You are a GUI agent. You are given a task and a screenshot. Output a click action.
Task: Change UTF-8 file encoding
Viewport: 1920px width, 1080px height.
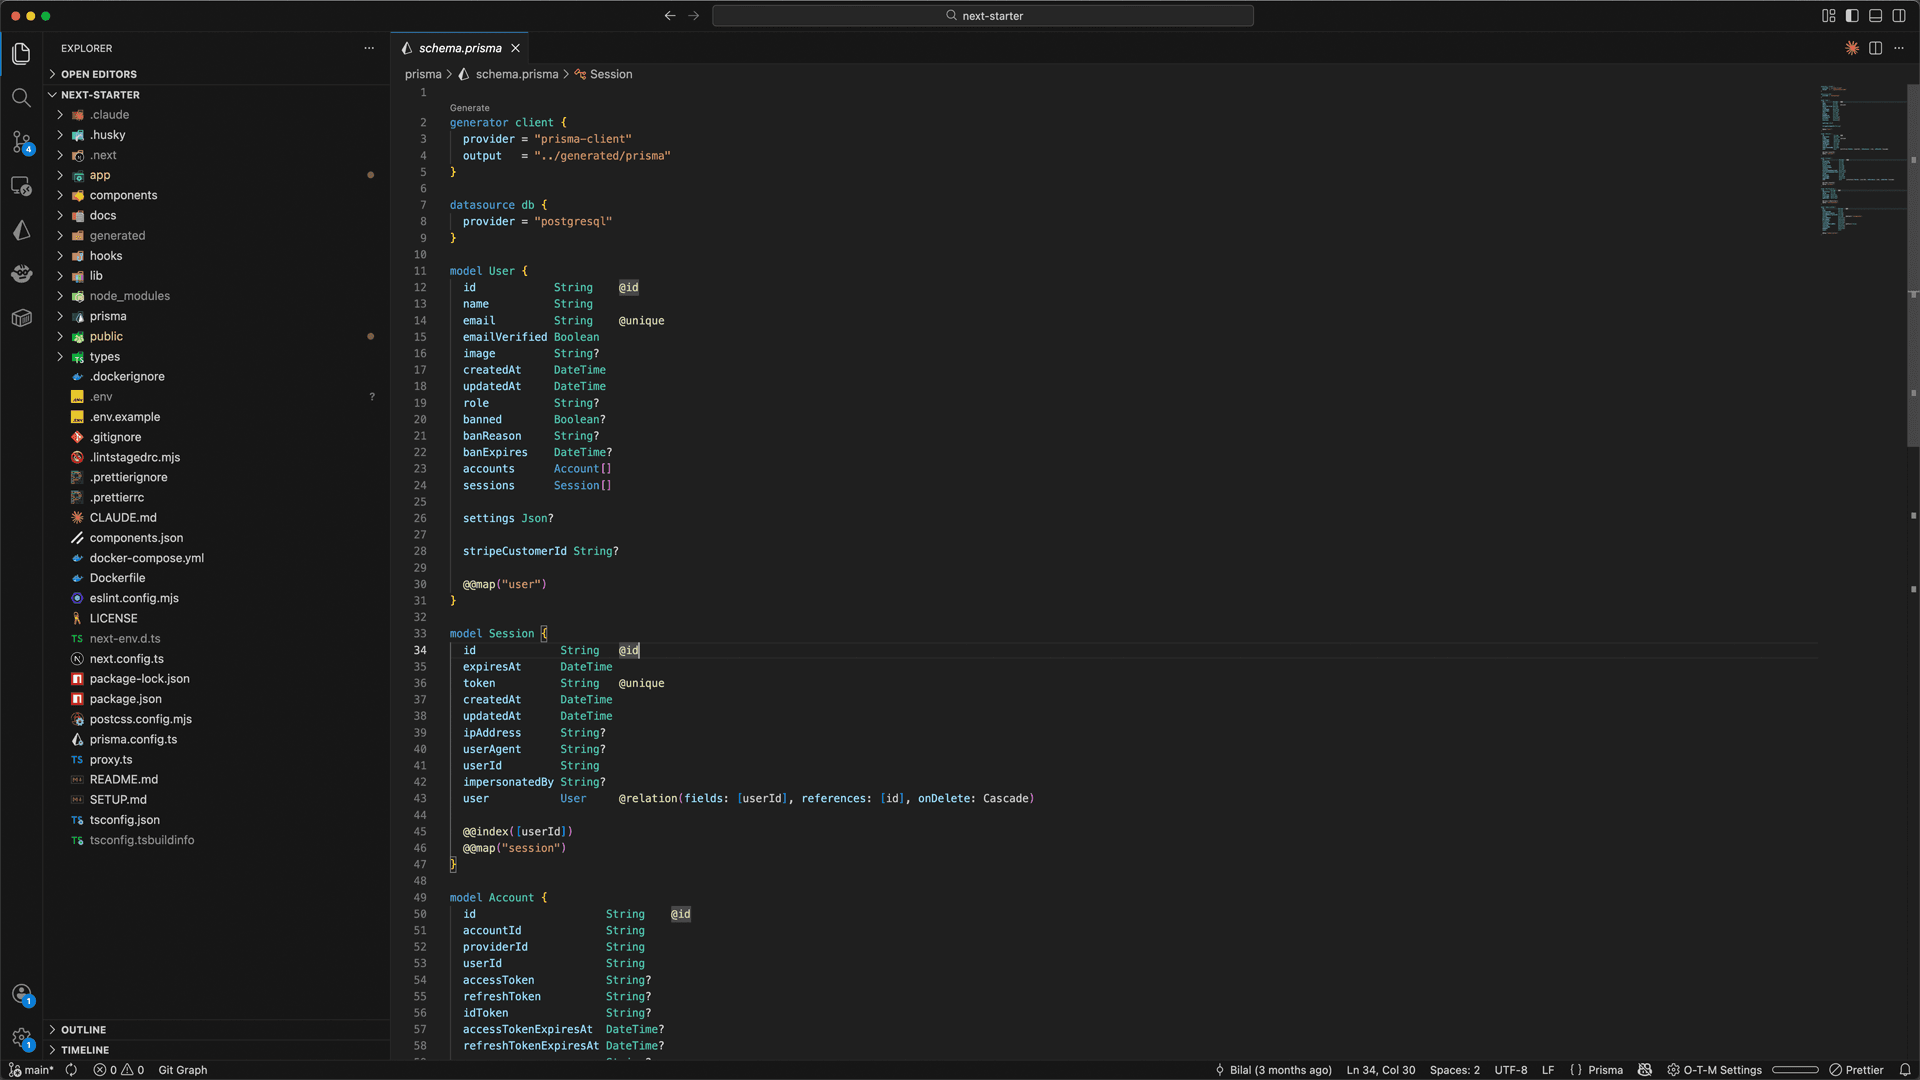pyautogui.click(x=1511, y=1070)
